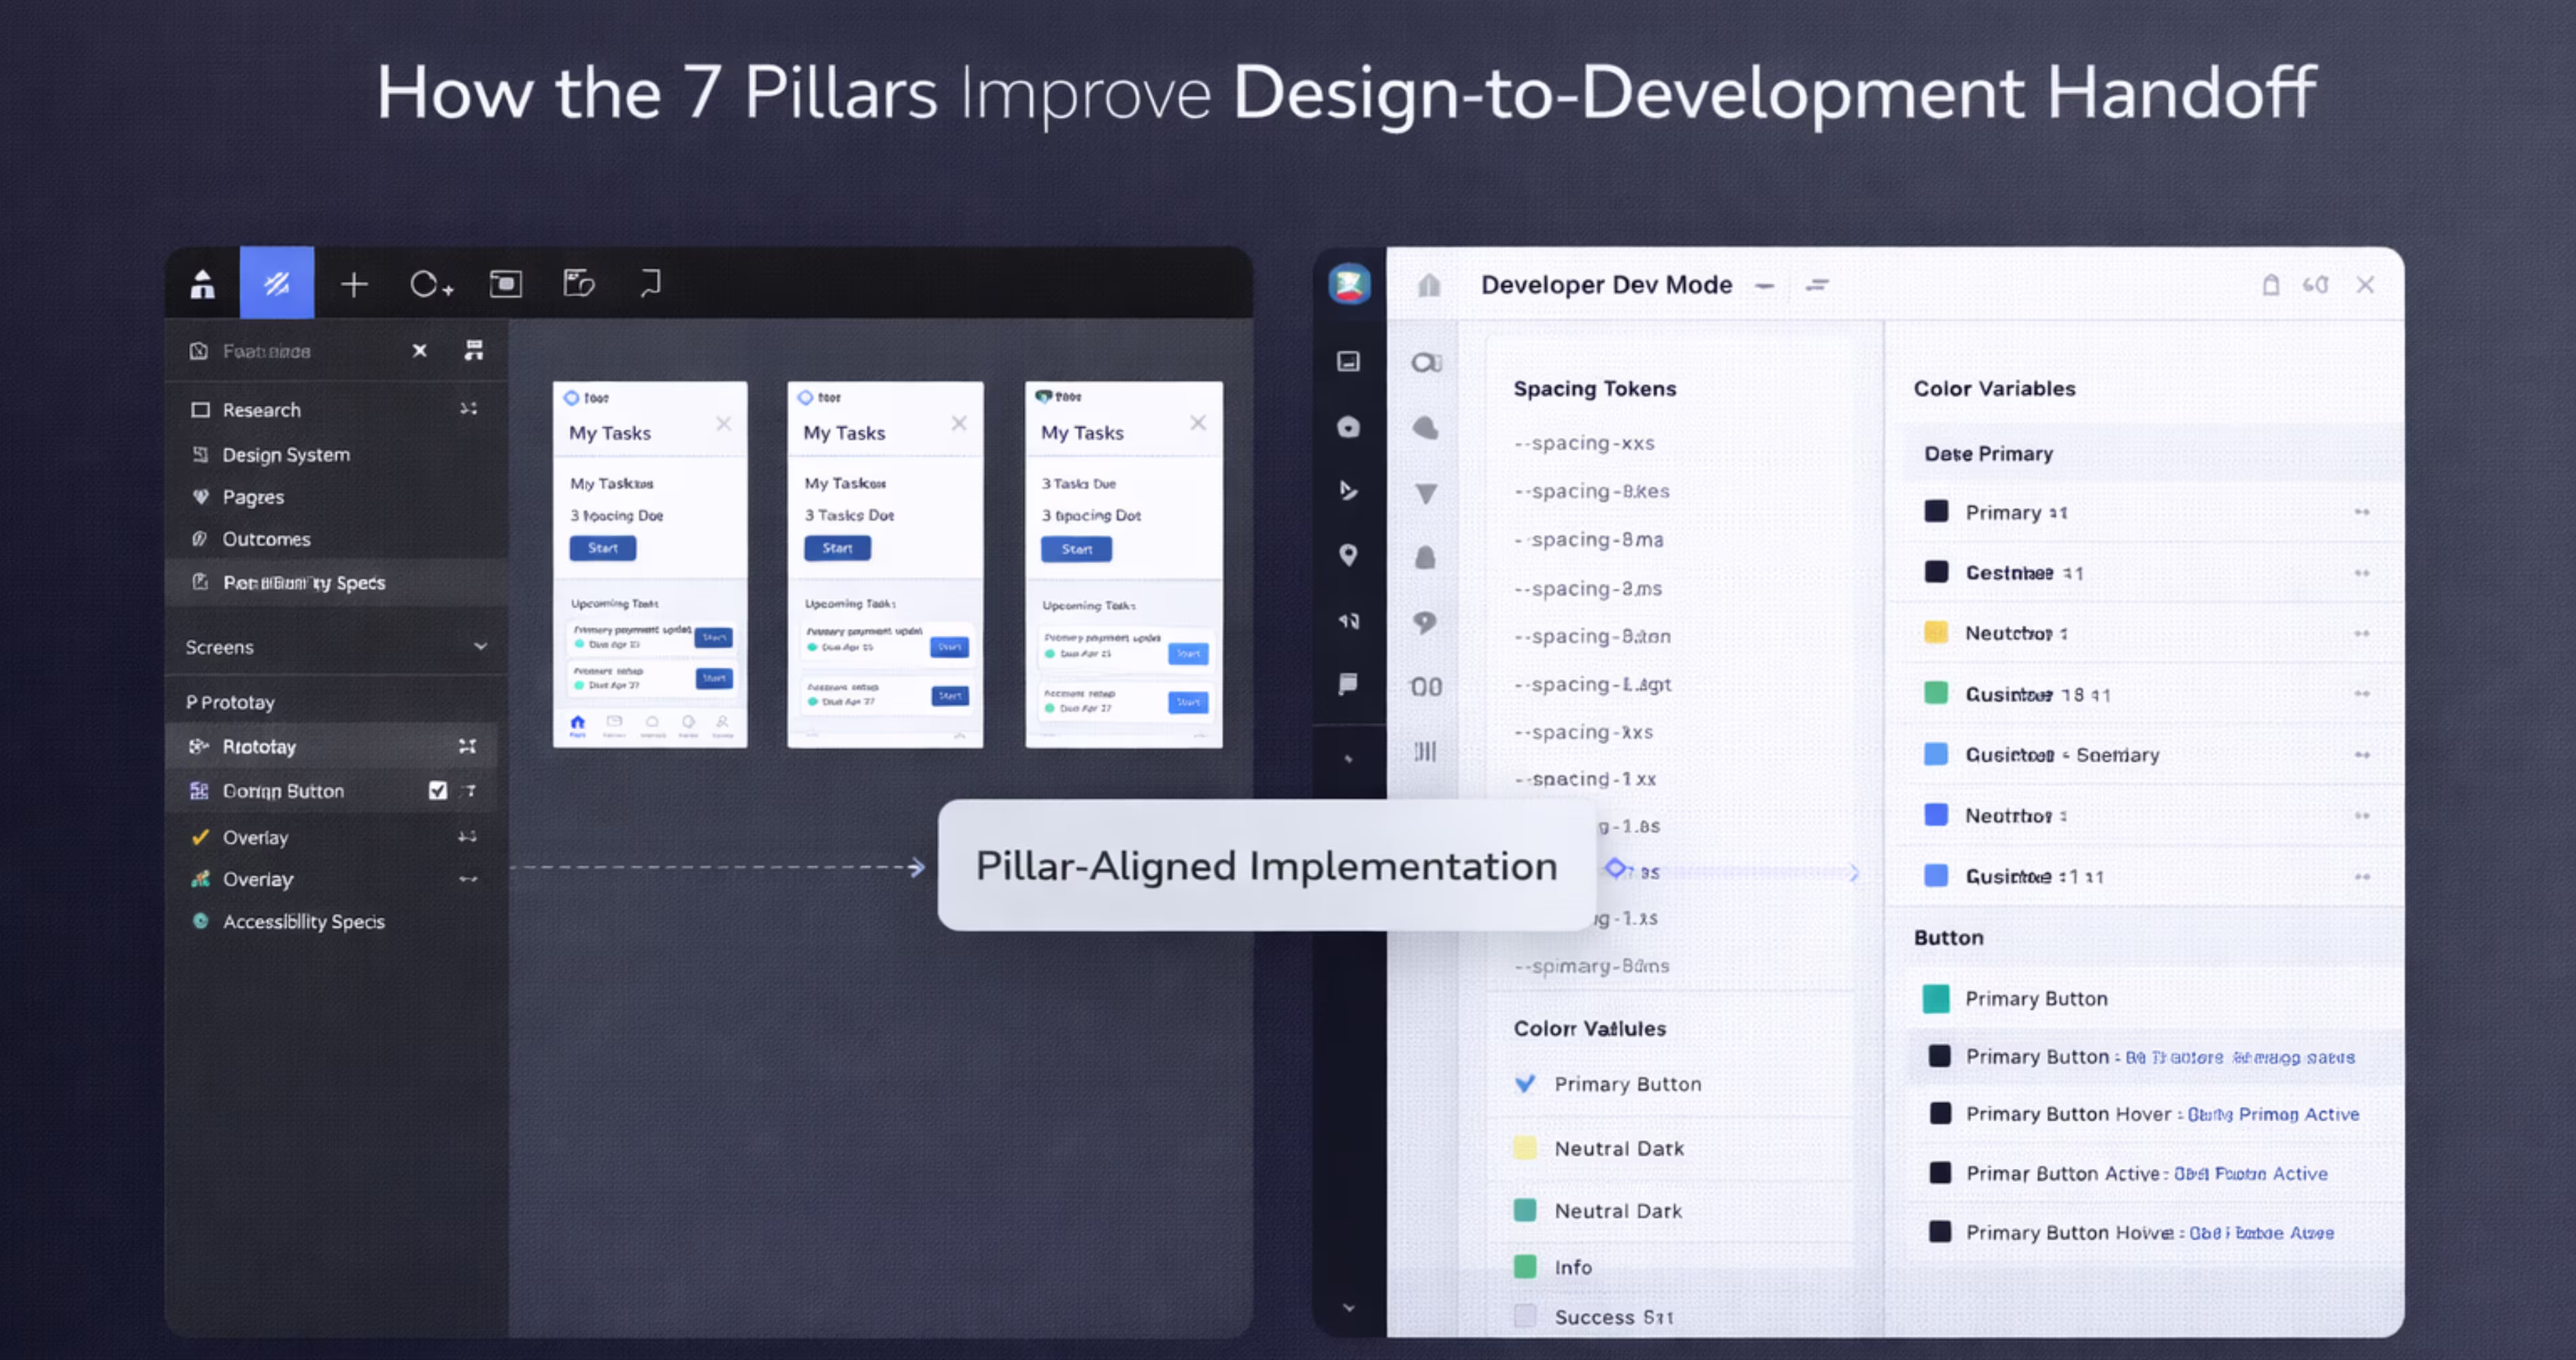2576x1360 pixels.
Task: Toggle the checkmark icon beside Overlay
Action: point(202,838)
